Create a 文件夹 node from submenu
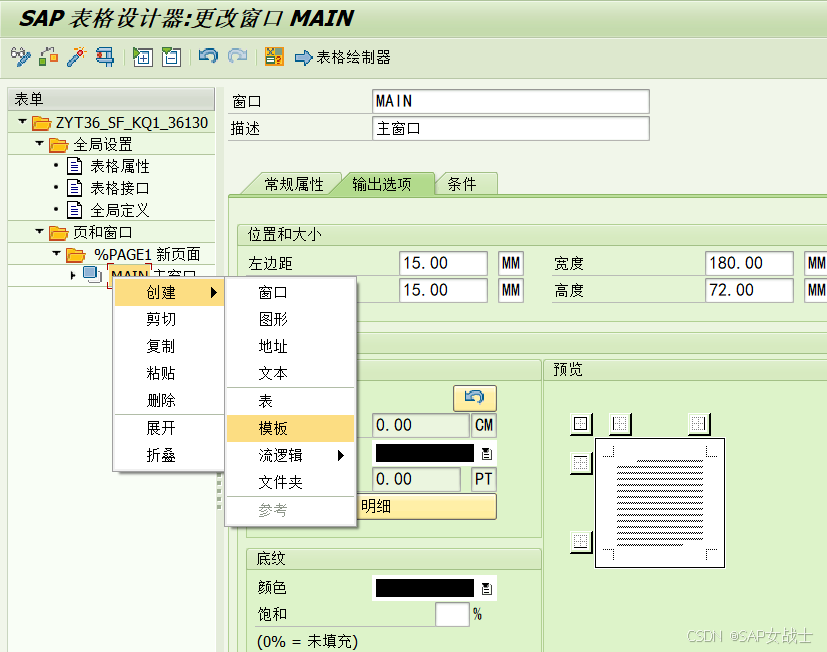The width and height of the screenshot is (827, 652). (x=290, y=482)
